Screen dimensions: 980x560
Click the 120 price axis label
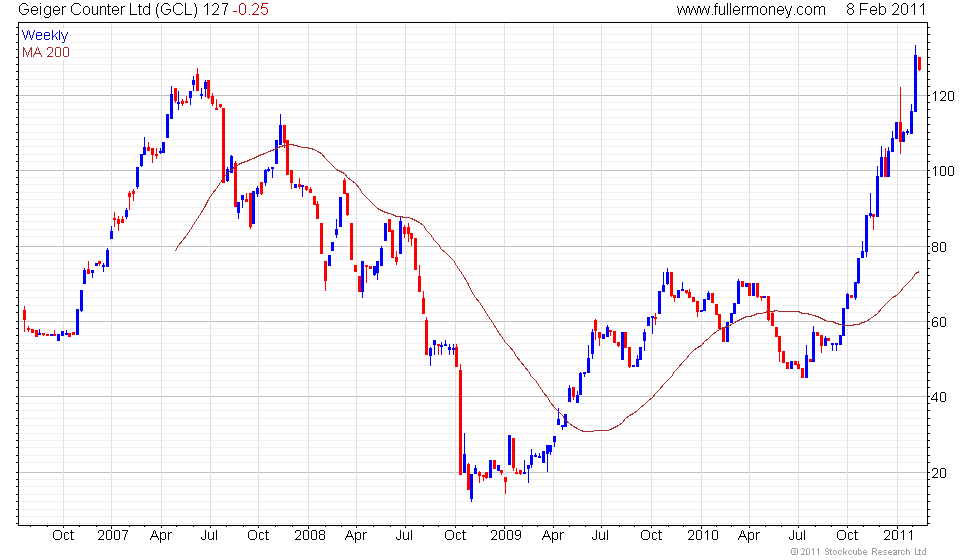click(943, 96)
